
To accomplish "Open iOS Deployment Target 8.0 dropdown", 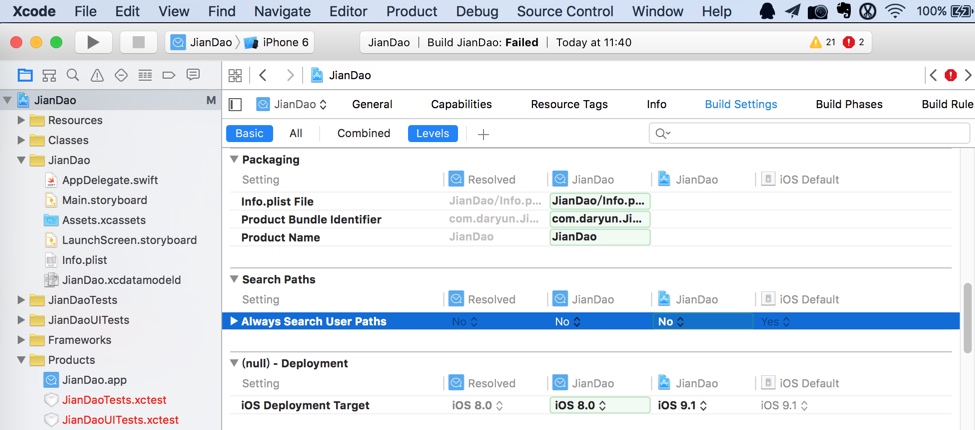I will pos(598,405).
